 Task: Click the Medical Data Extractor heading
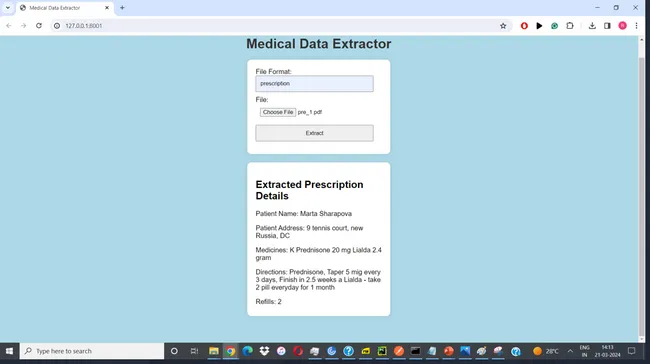click(x=318, y=44)
